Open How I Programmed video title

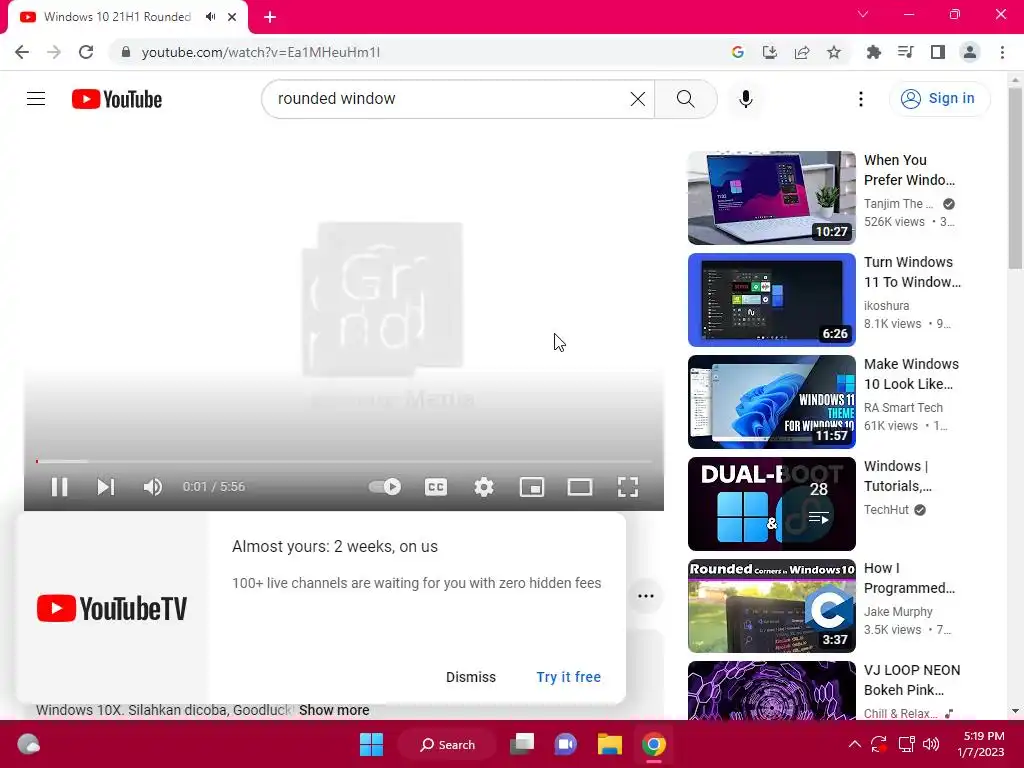point(909,578)
